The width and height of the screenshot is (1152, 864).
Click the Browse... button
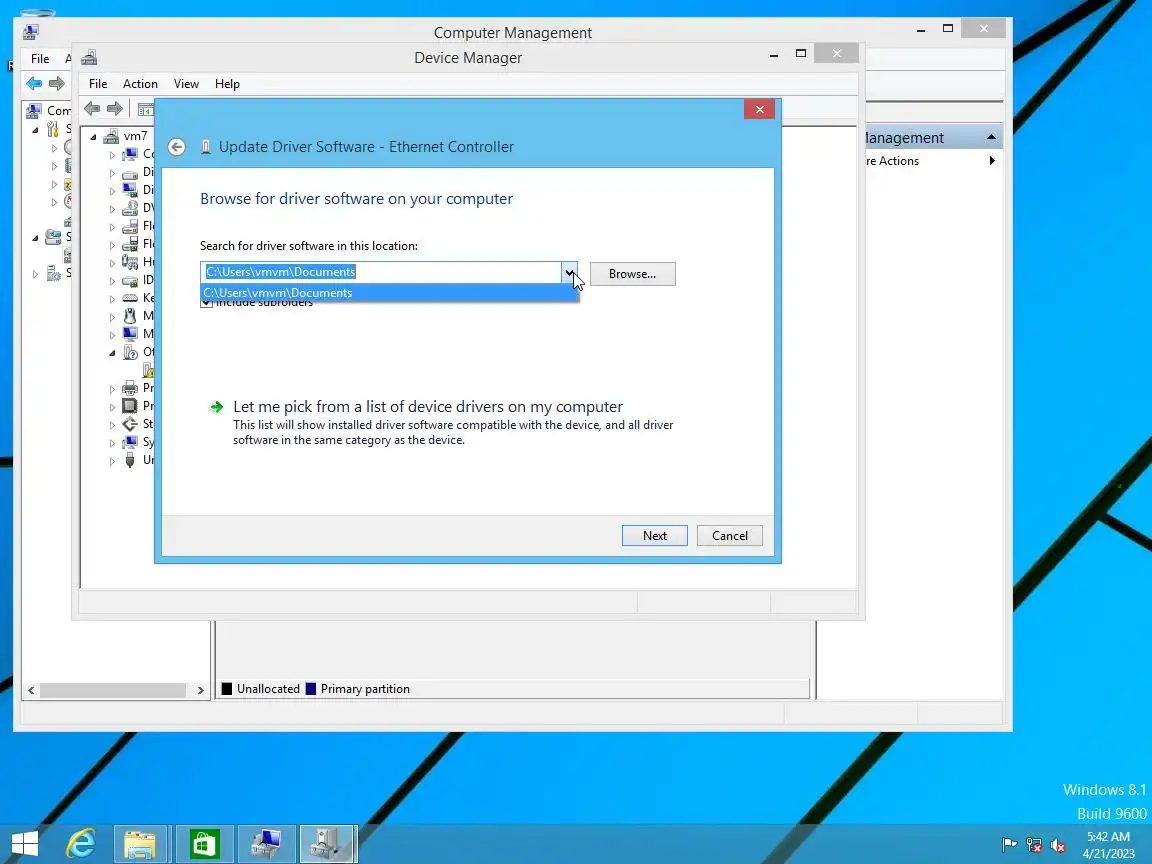point(633,274)
